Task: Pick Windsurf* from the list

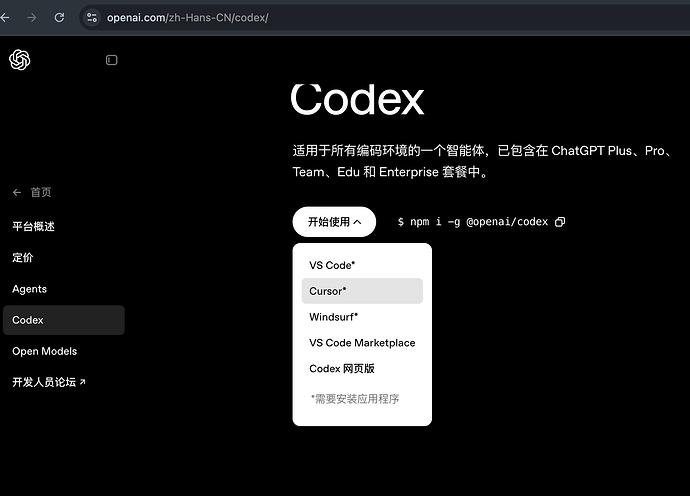Action: (362, 317)
